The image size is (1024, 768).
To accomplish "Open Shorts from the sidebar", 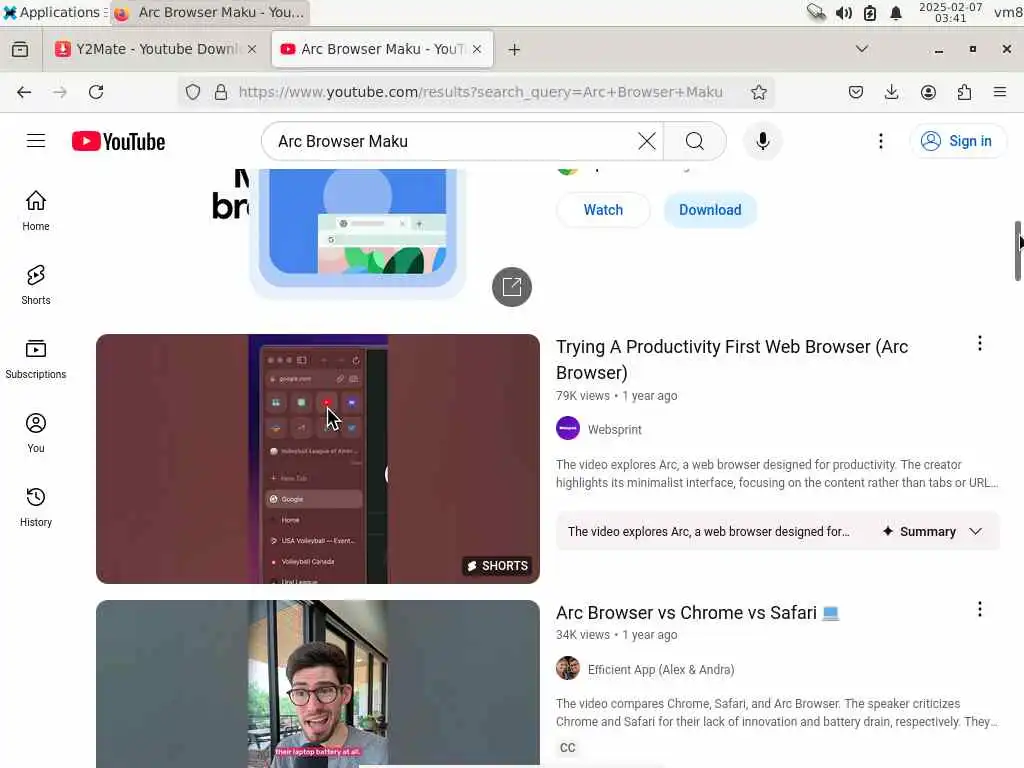I will tap(36, 285).
